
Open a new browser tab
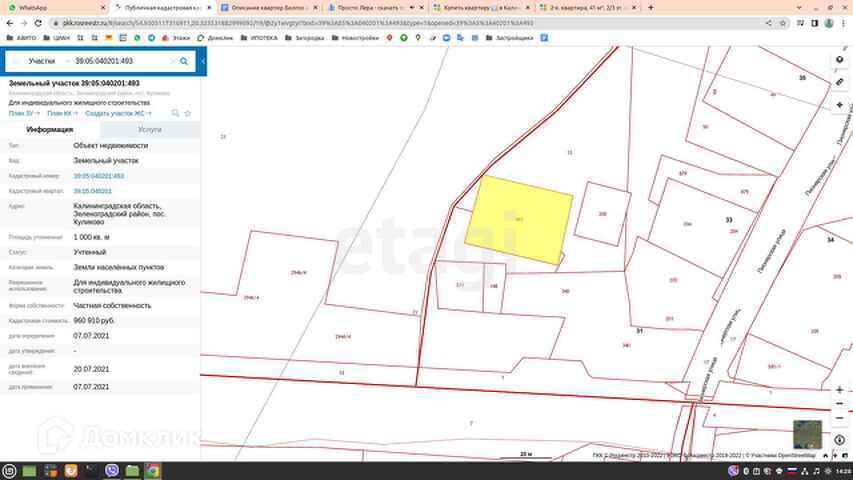pyautogui.click(x=651, y=8)
